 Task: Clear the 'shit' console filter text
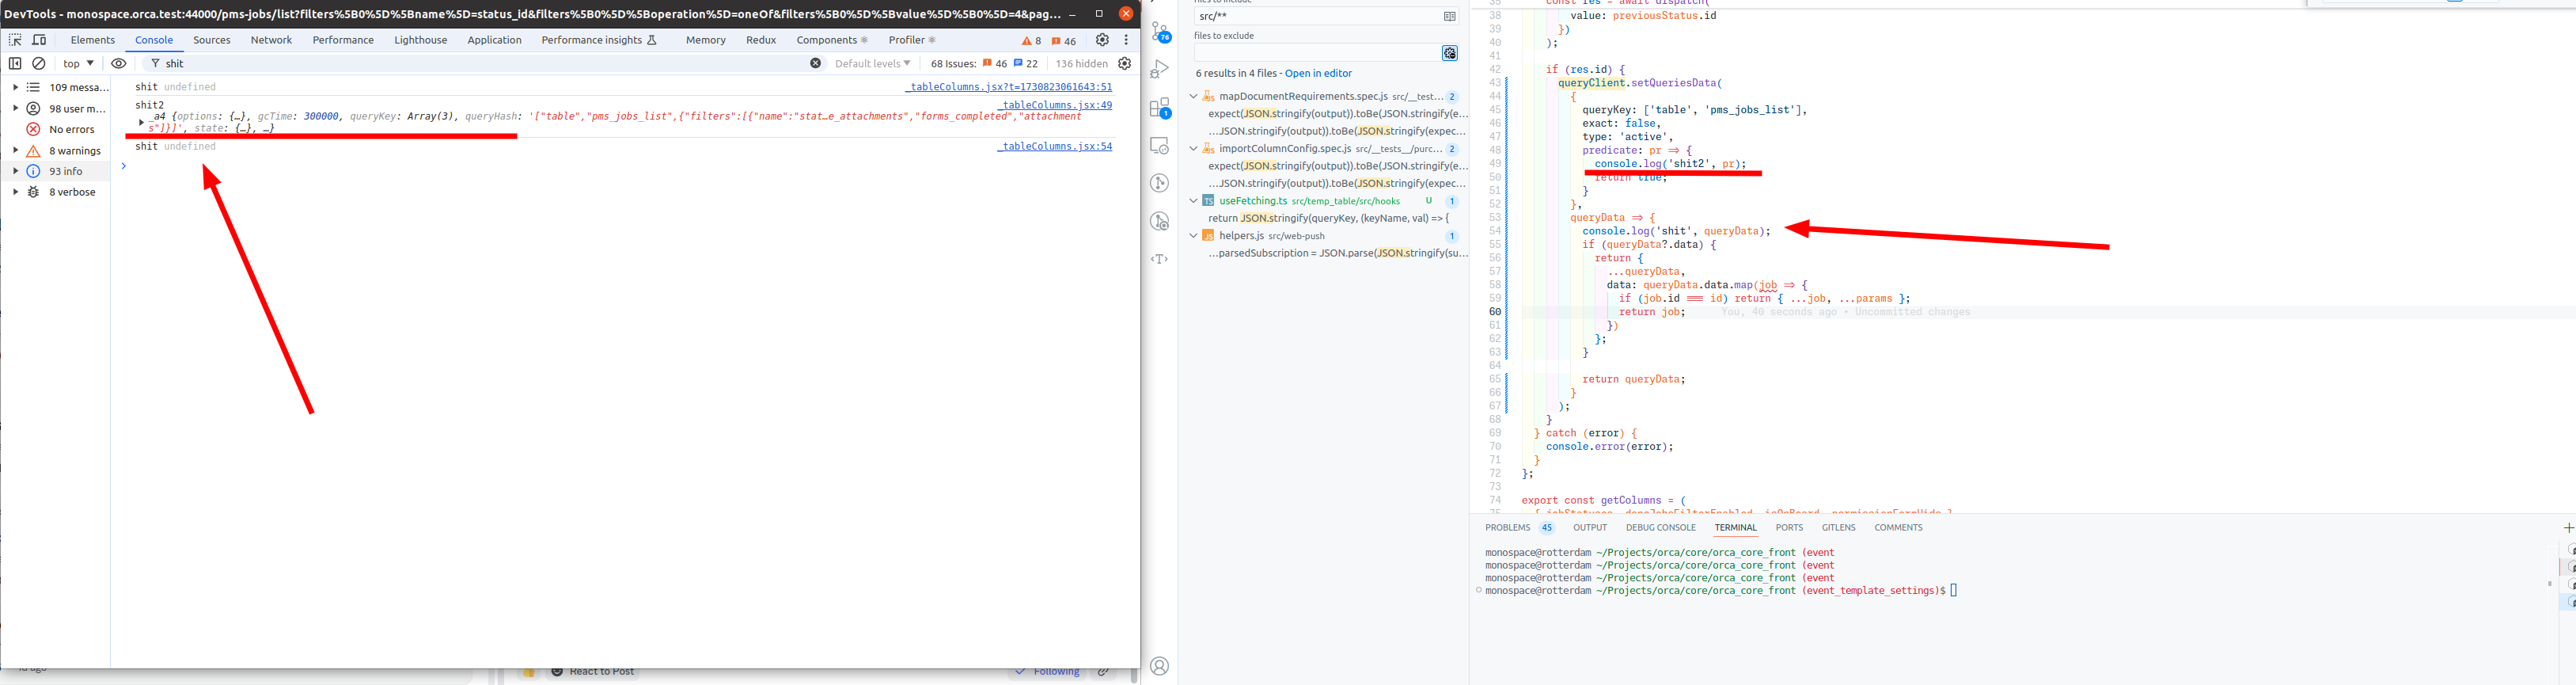pos(815,63)
